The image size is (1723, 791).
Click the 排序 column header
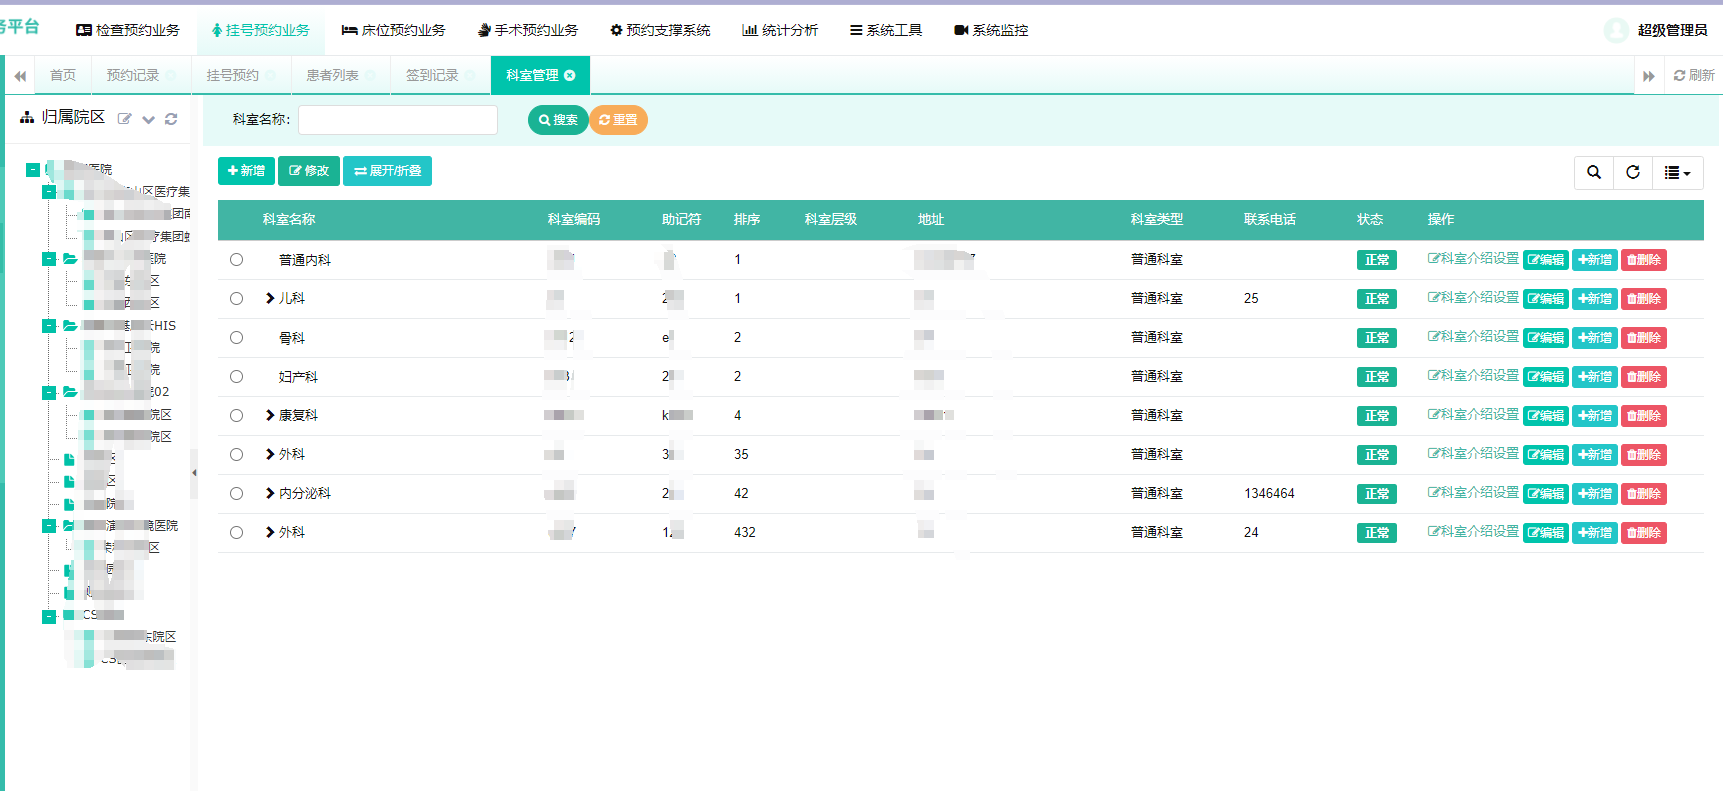coord(747,220)
